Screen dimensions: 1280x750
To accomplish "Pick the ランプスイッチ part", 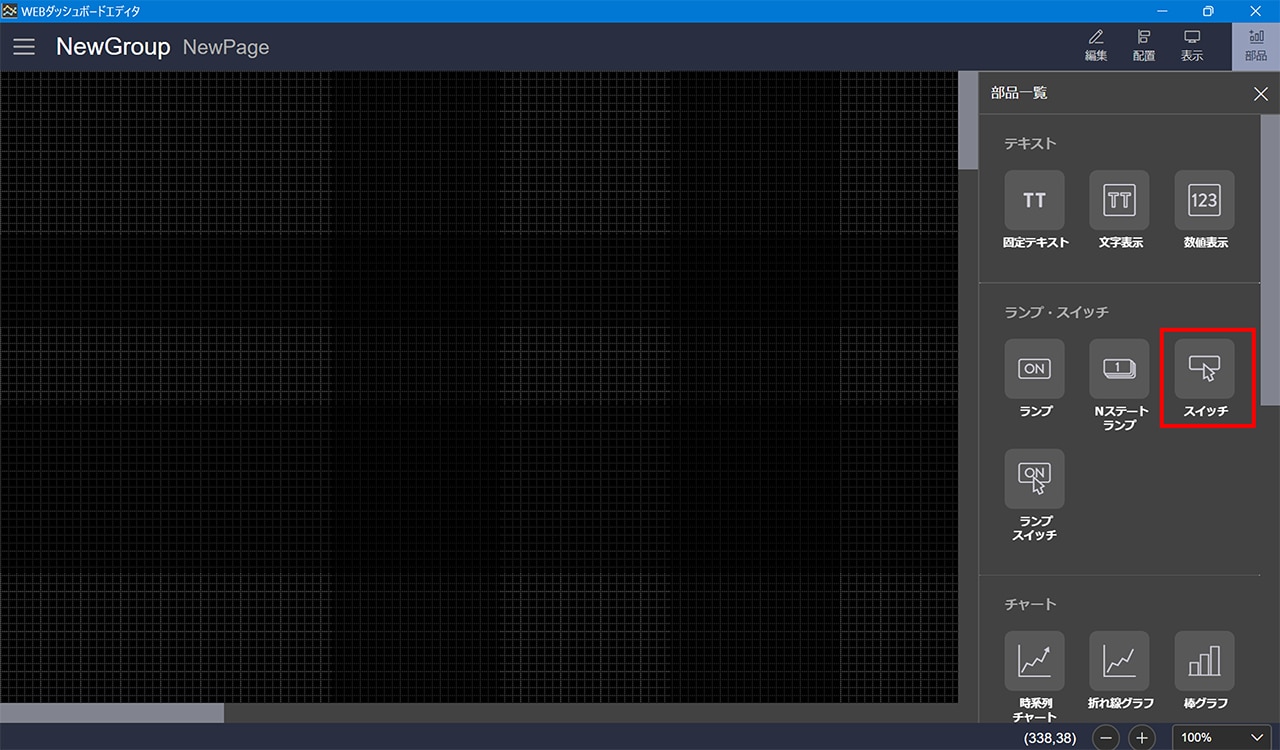I will pos(1034,479).
